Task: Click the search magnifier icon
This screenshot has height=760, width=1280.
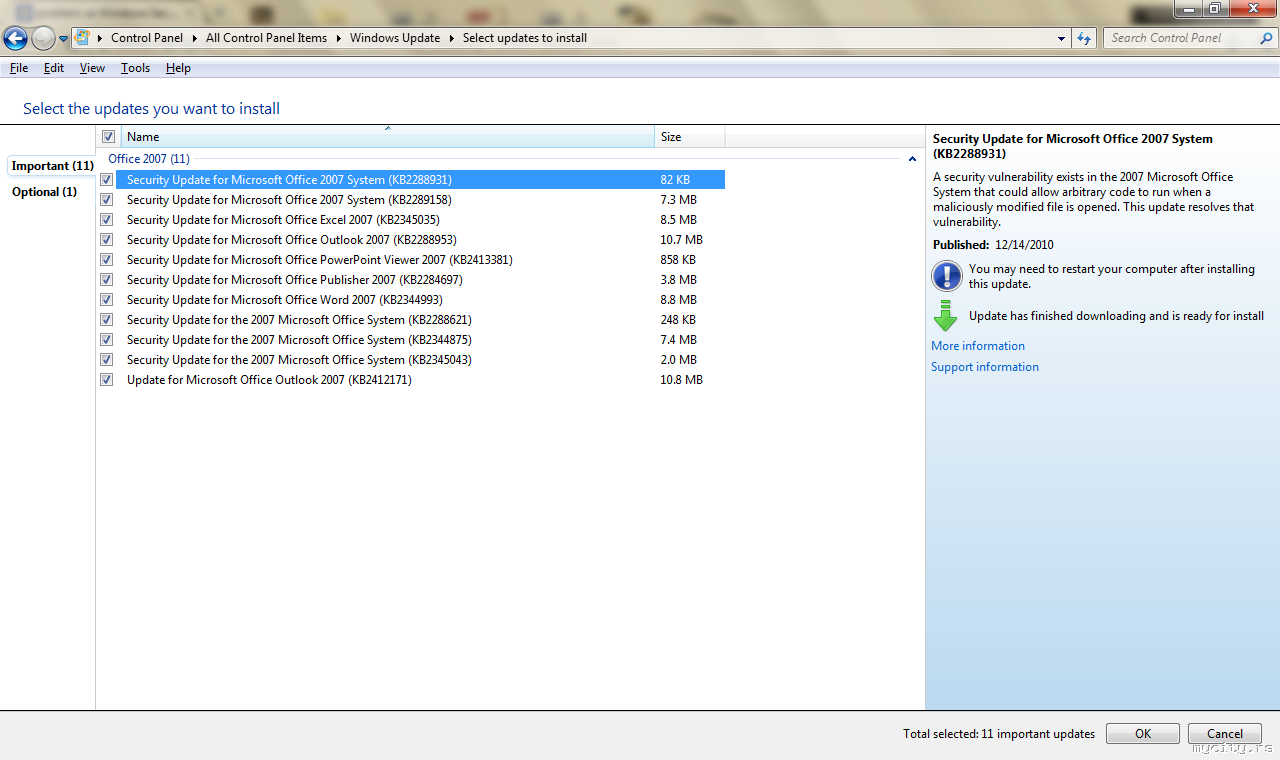Action: 1266,38
